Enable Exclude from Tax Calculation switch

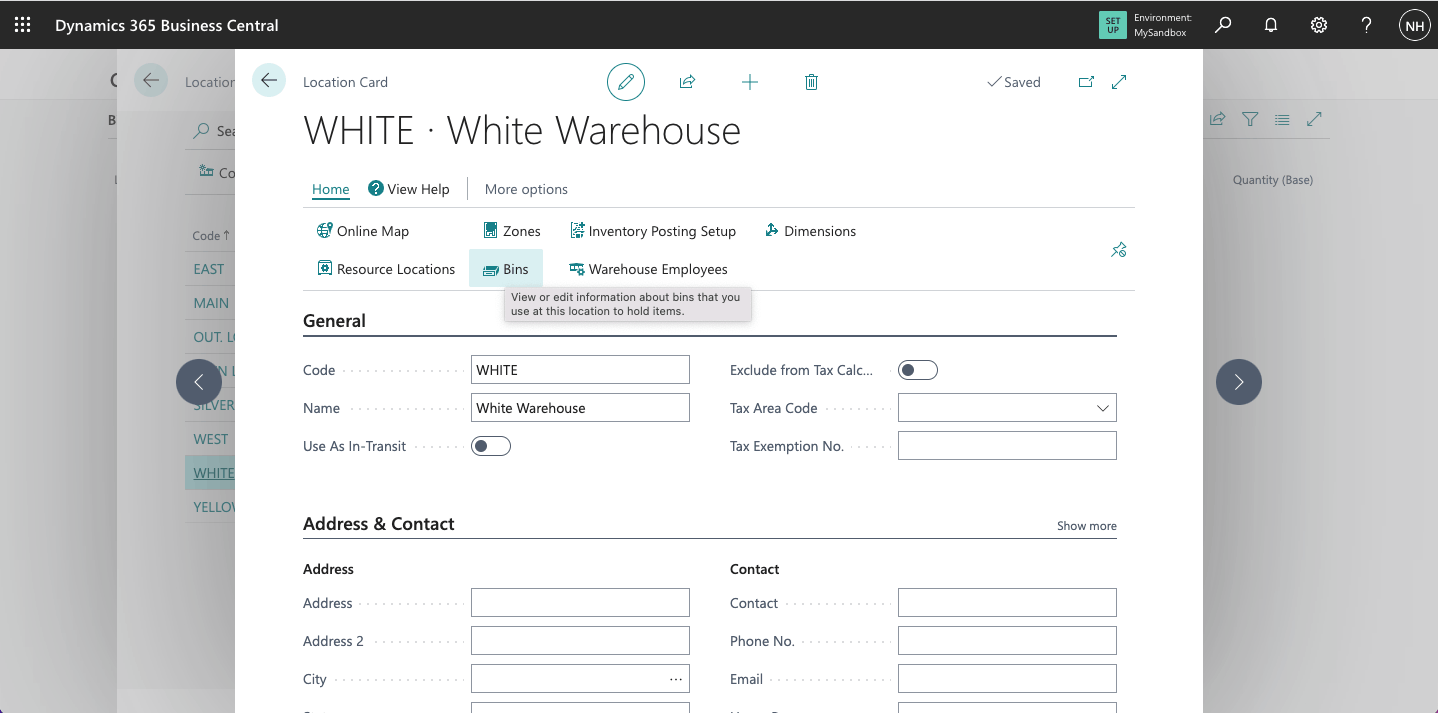[917, 370]
